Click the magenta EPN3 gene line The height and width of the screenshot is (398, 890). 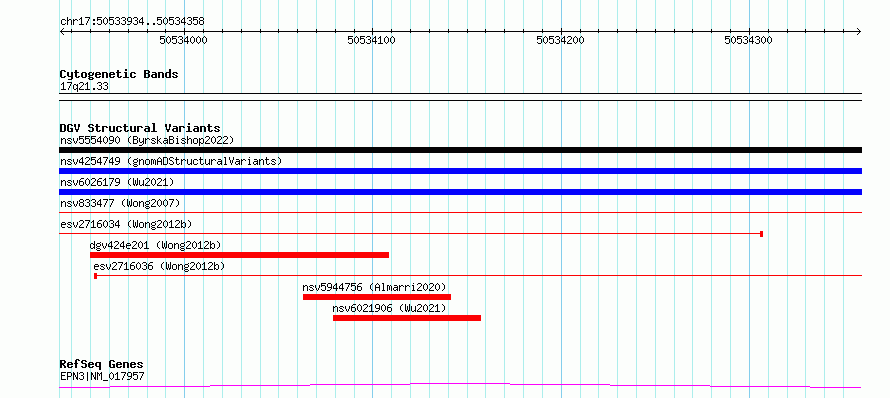coord(460,386)
